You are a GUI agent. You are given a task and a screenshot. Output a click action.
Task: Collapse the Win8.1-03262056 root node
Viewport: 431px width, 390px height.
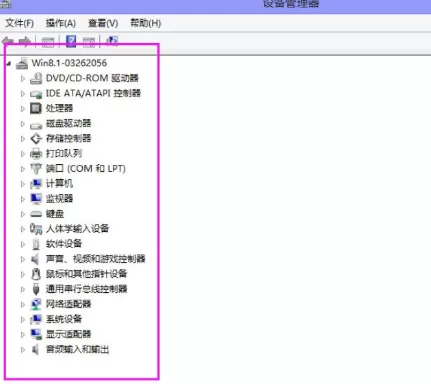[x=9, y=63]
